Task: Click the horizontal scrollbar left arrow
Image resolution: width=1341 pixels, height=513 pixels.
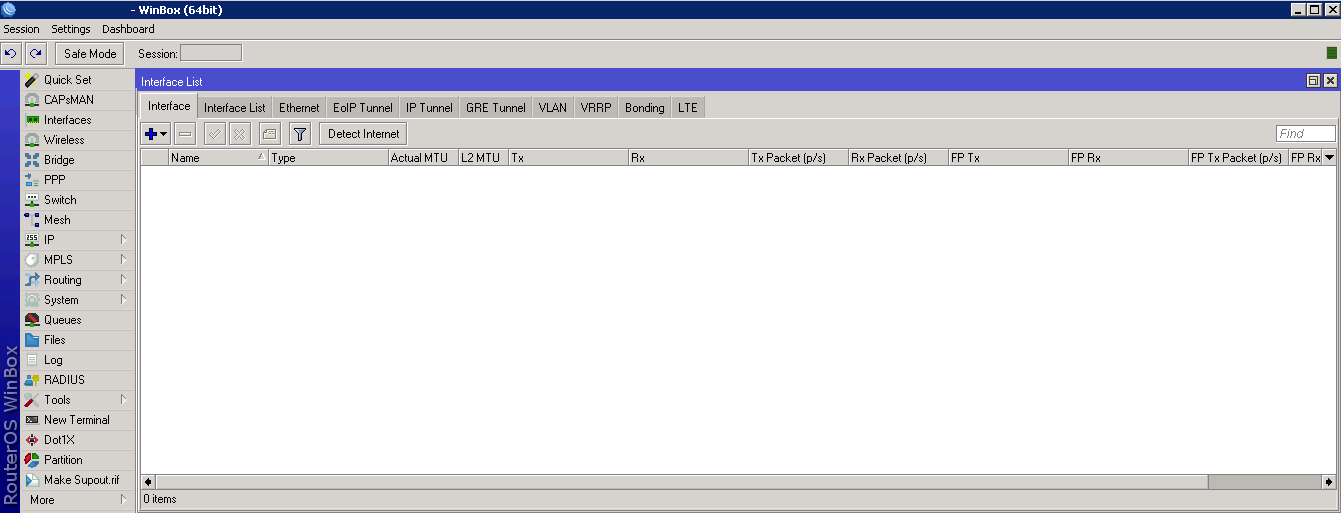Action: 149,481
